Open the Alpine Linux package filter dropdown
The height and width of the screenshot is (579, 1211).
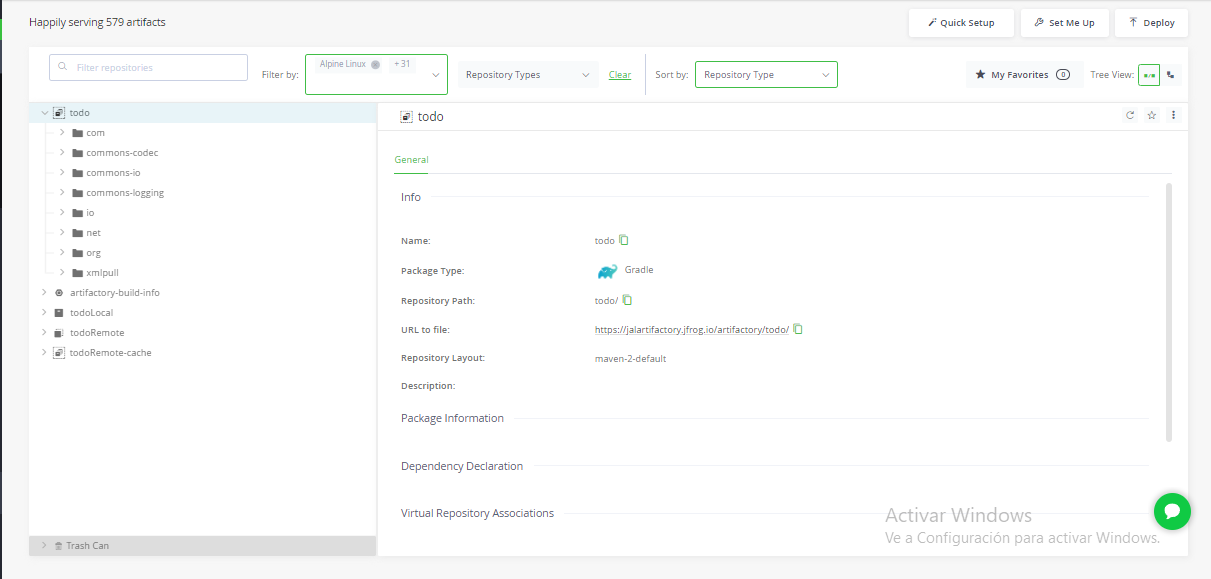click(x=376, y=74)
